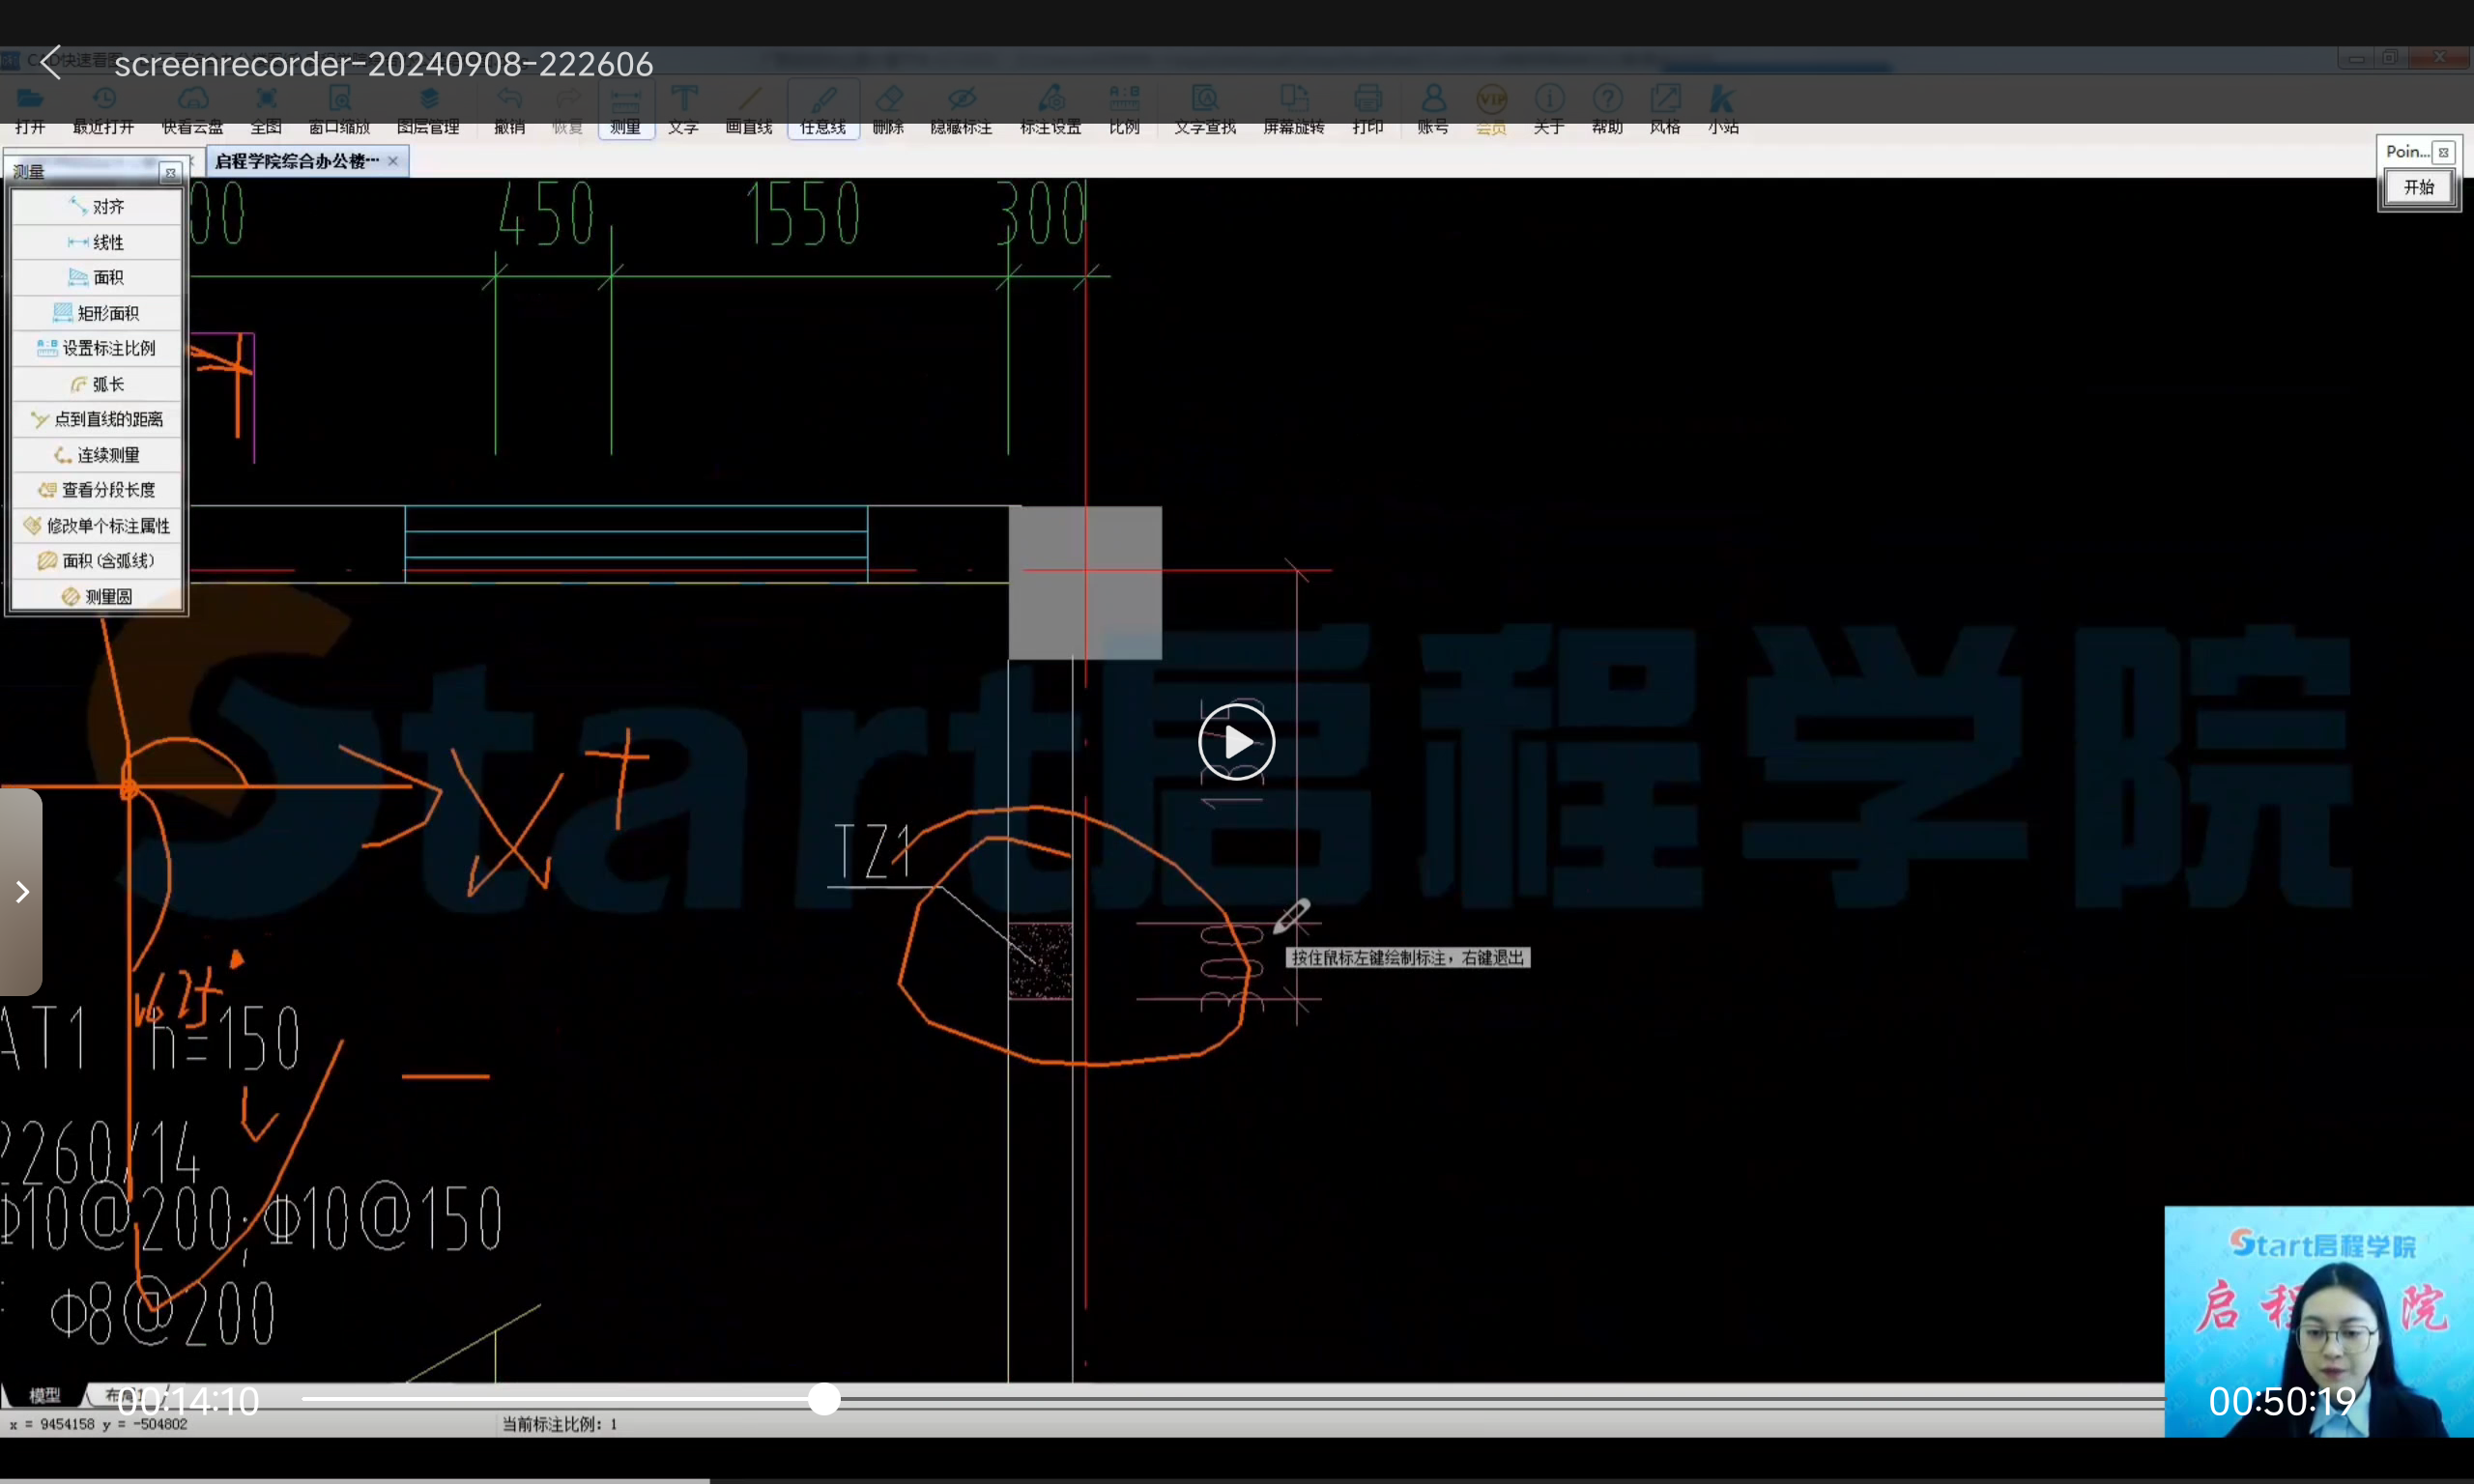The height and width of the screenshot is (1484, 2474).
Task: Open 标注设置 annotation settings
Action: [x=1050, y=109]
